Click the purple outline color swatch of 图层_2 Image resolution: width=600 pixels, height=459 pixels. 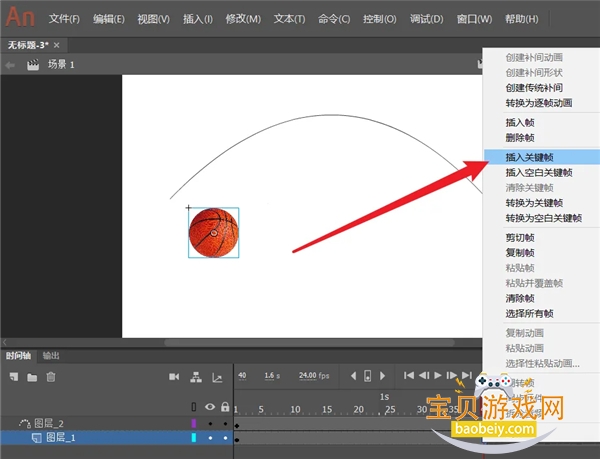point(194,423)
